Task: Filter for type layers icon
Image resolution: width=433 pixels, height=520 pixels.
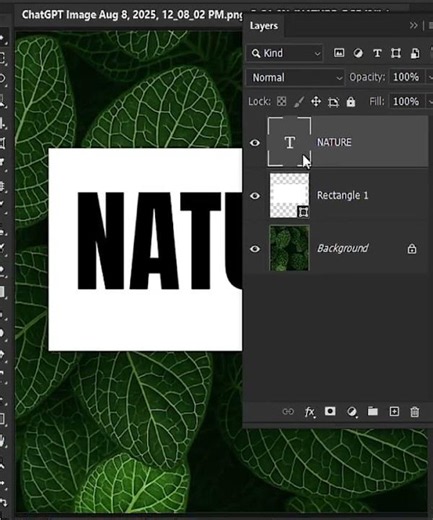Action: pyautogui.click(x=377, y=53)
